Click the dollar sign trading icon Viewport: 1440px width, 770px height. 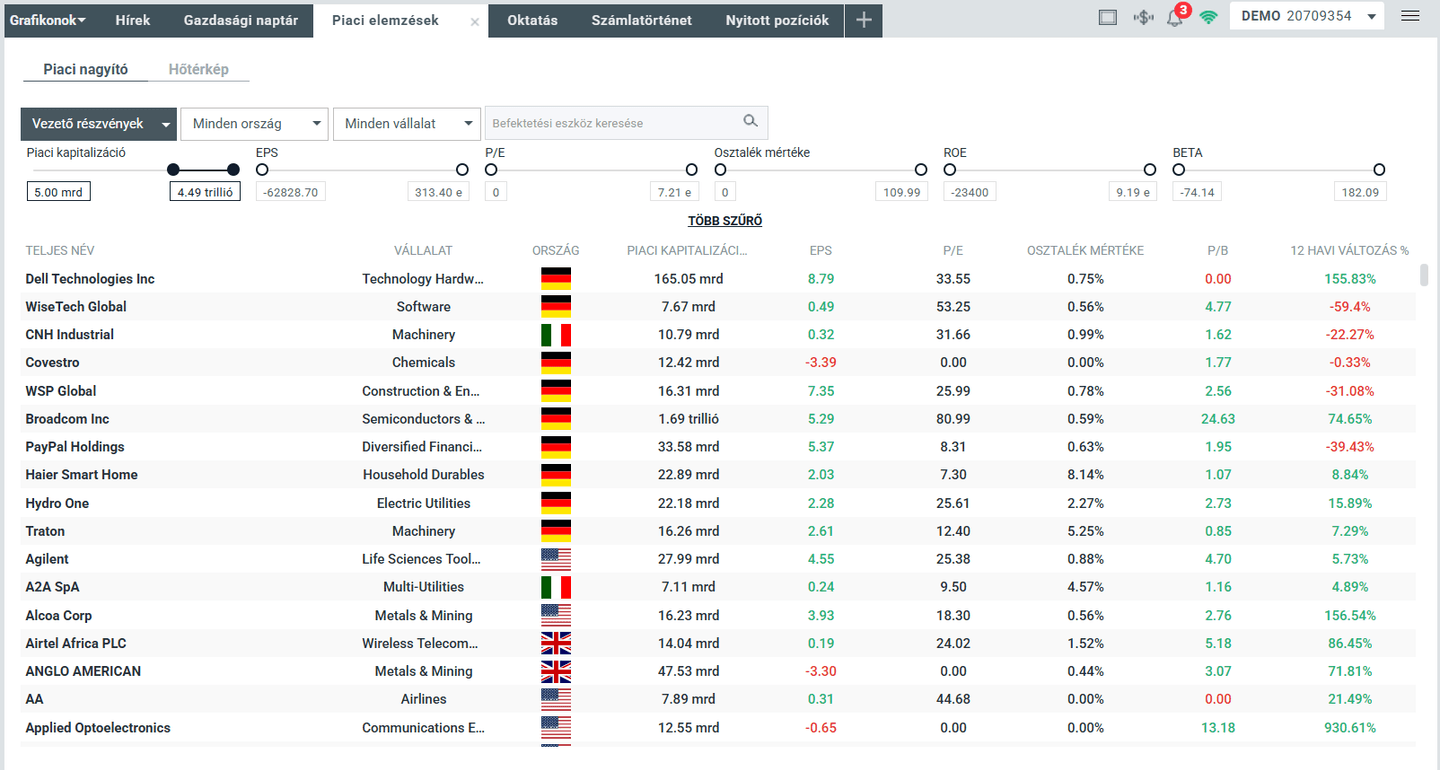coord(1143,17)
